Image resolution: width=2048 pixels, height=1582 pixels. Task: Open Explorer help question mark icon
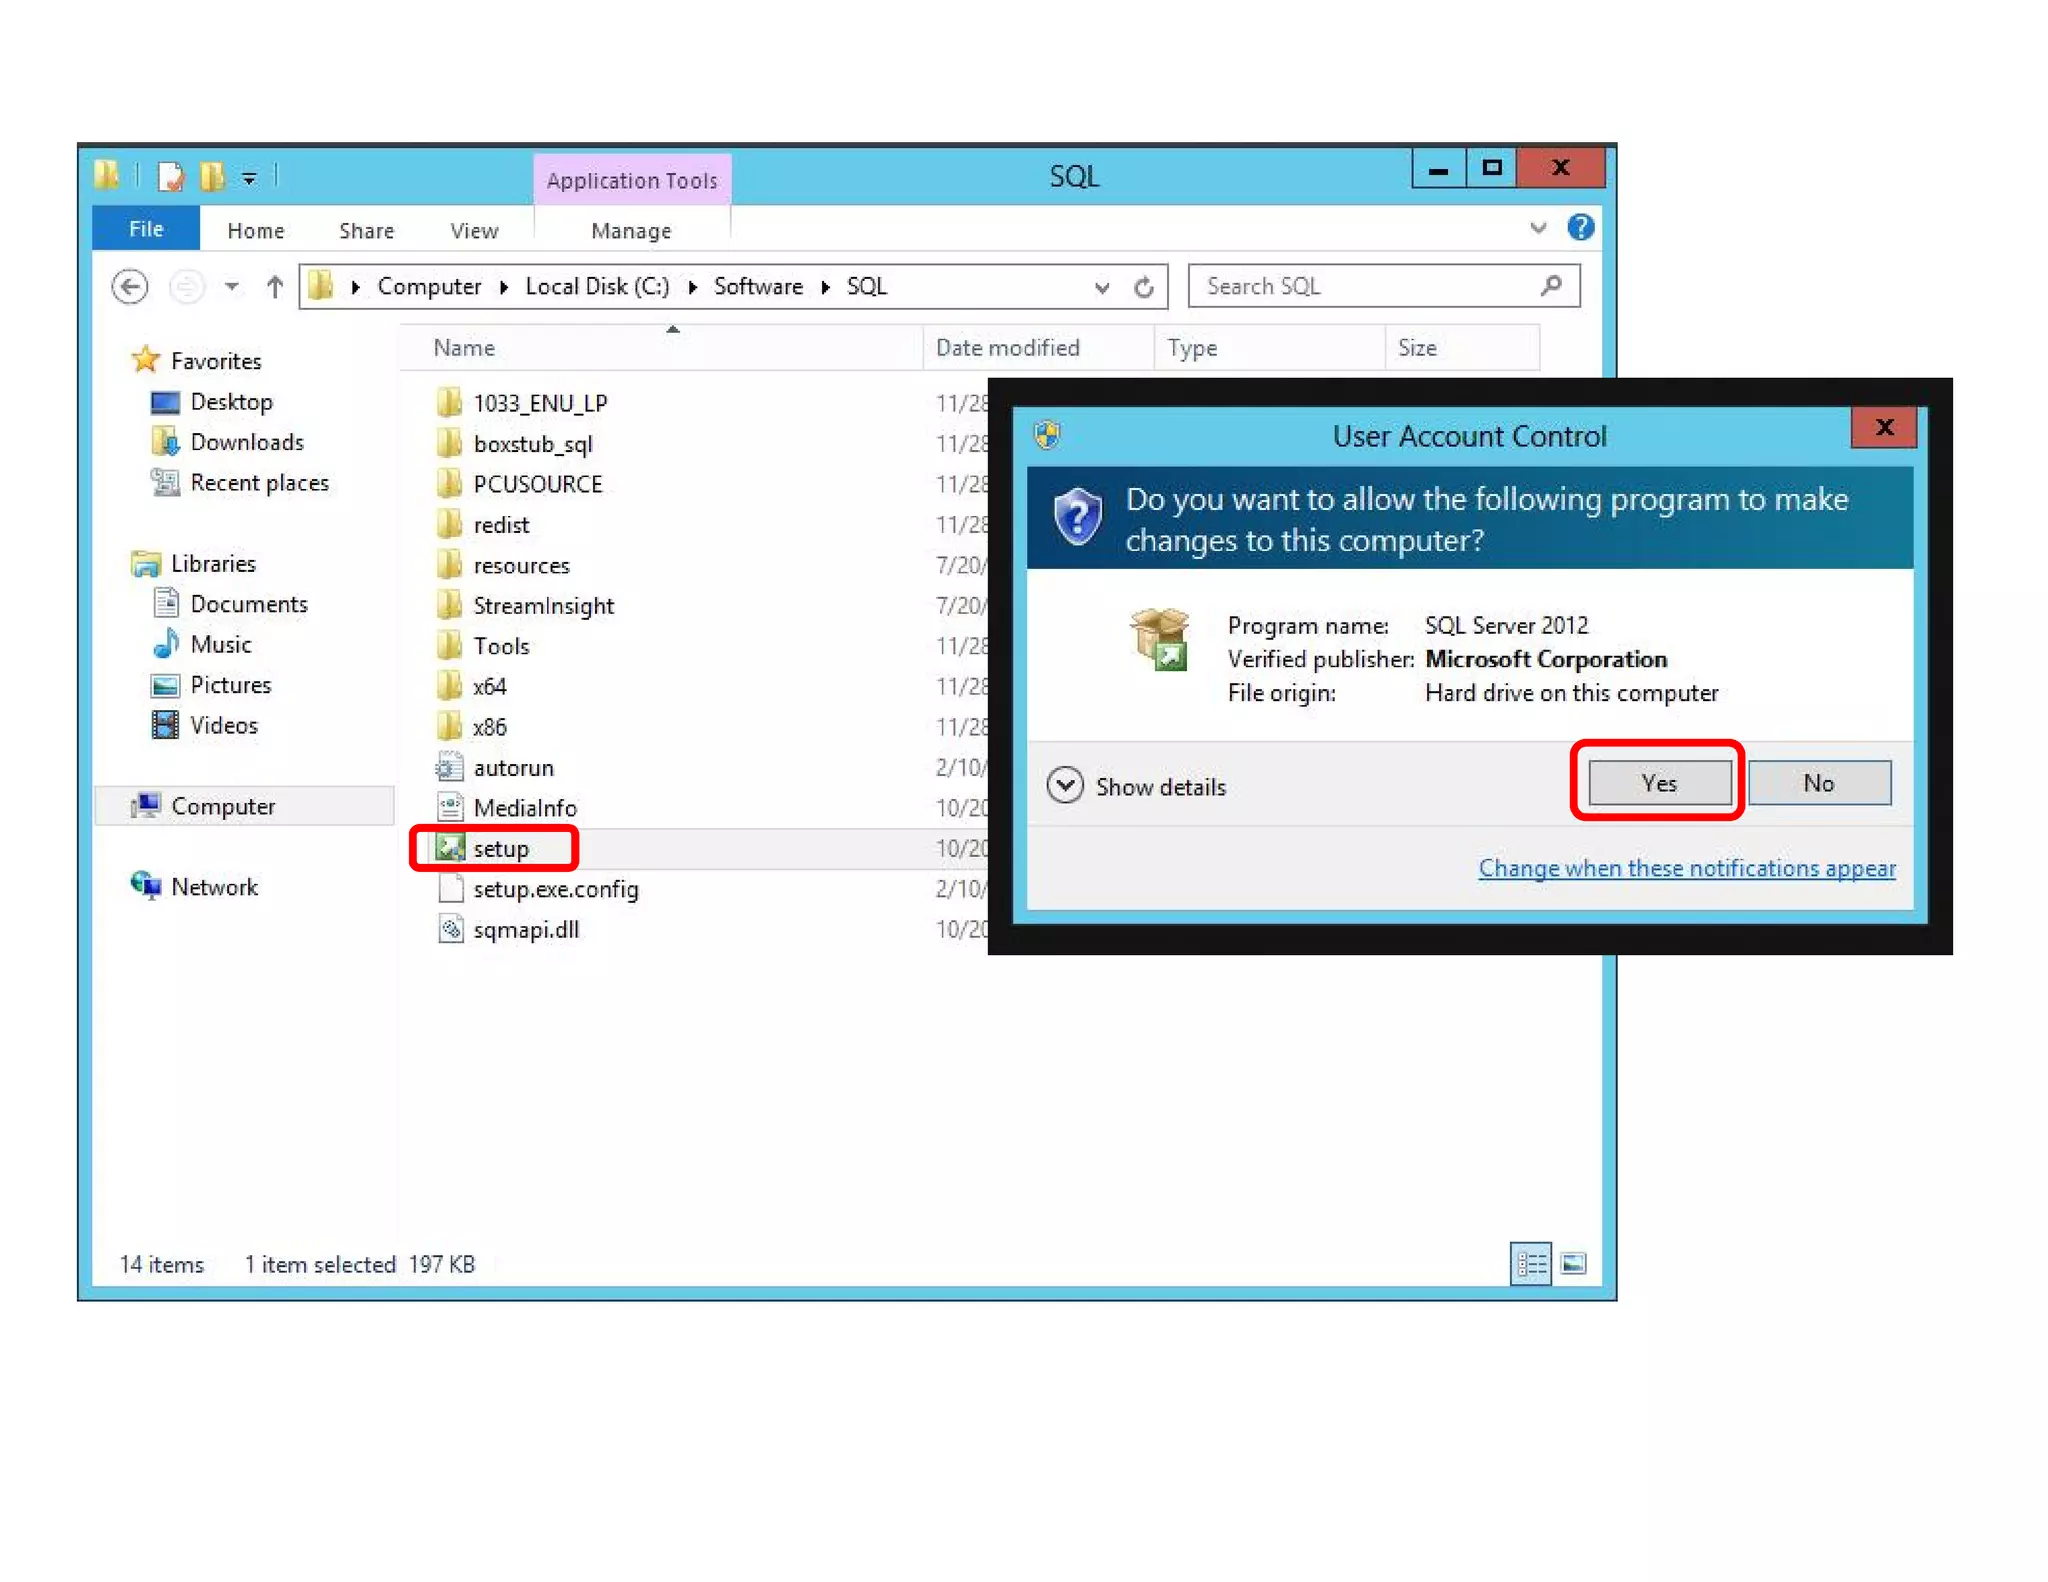click(x=1580, y=228)
